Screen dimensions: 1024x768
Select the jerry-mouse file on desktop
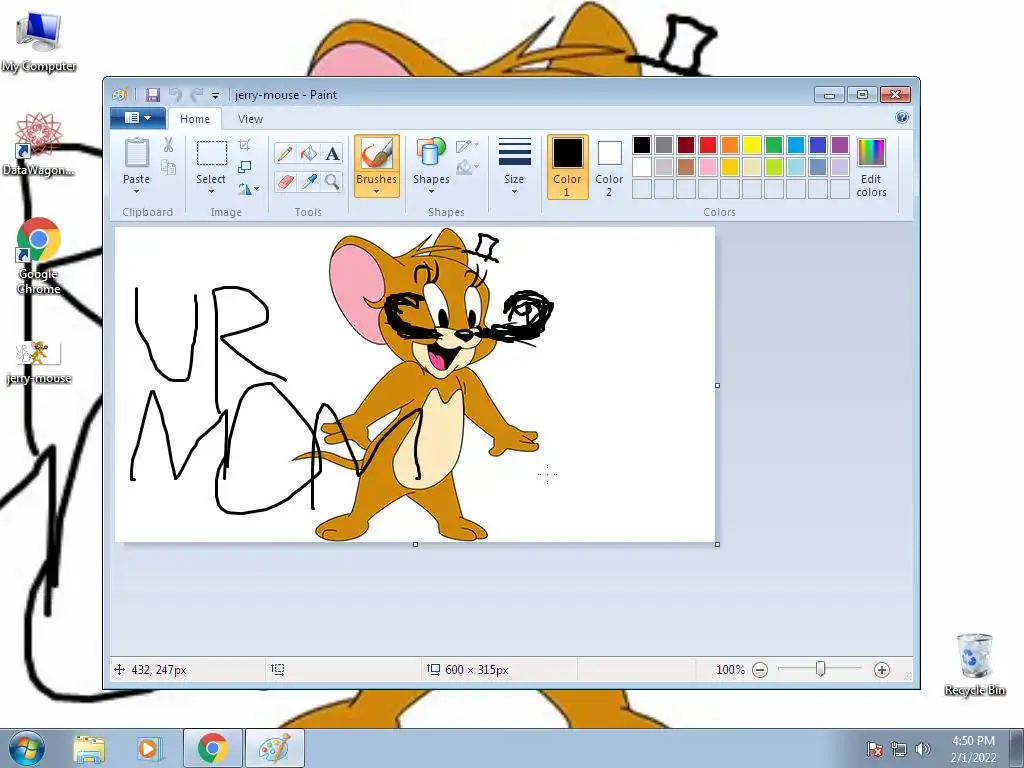pyautogui.click(x=39, y=362)
